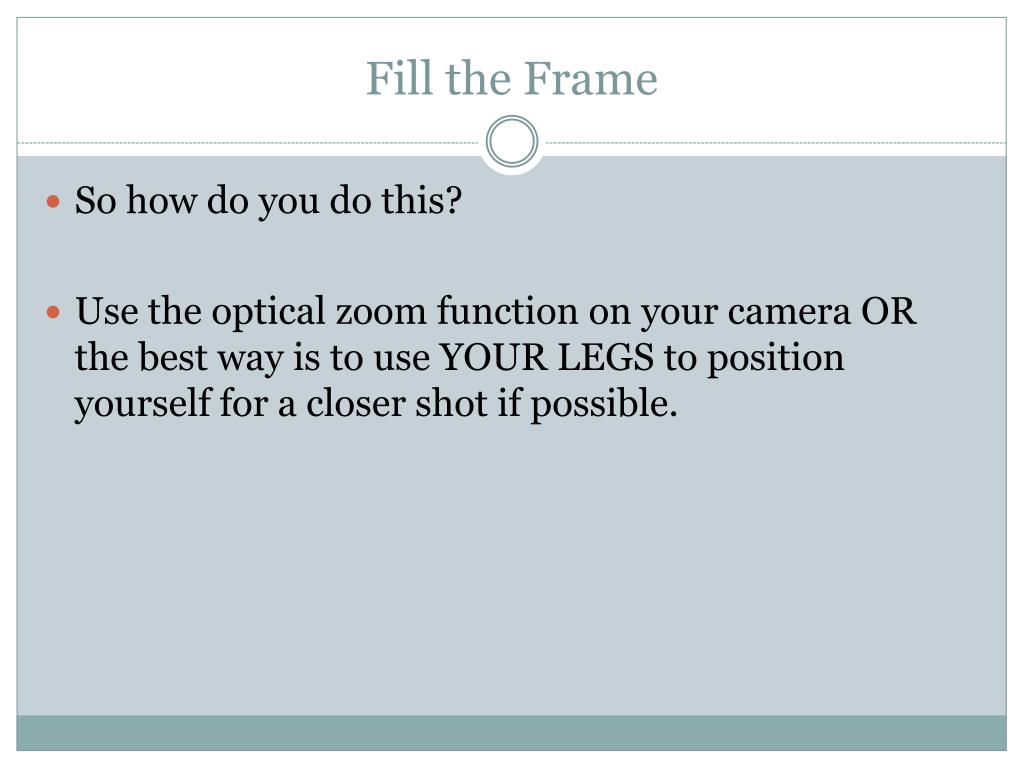Click the word "position" ending the second line
The width and height of the screenshot is (1024, 768).
[x=776, y=359]
